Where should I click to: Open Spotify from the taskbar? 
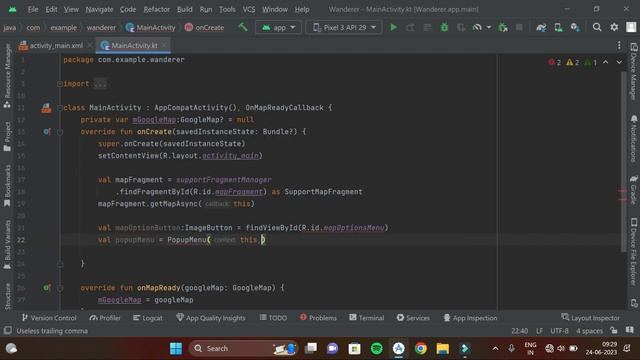tap(377, 349)
